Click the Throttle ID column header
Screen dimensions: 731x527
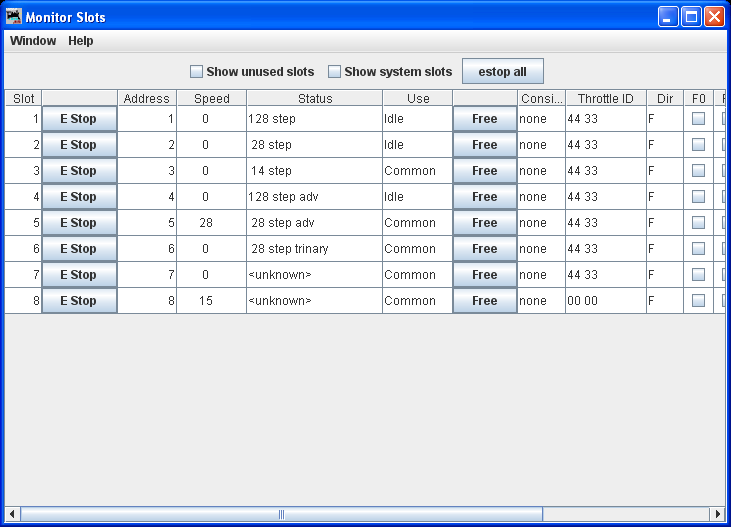pyautogui.click(x=605, y=98)
